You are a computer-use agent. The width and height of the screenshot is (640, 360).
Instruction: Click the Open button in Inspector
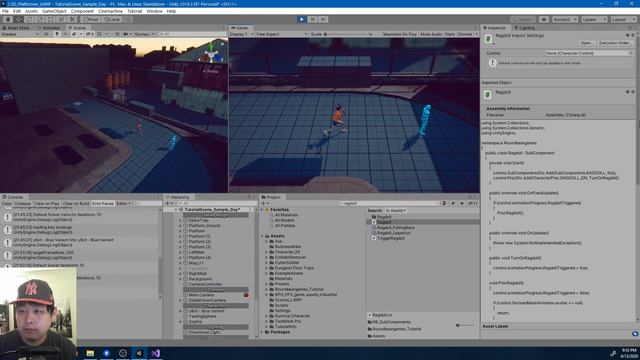click(x=586, y=43)
